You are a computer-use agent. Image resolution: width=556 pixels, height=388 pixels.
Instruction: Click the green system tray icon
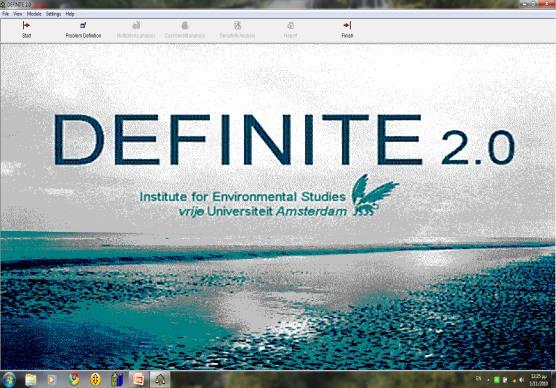pyautogui.click(x=496, y=380)
